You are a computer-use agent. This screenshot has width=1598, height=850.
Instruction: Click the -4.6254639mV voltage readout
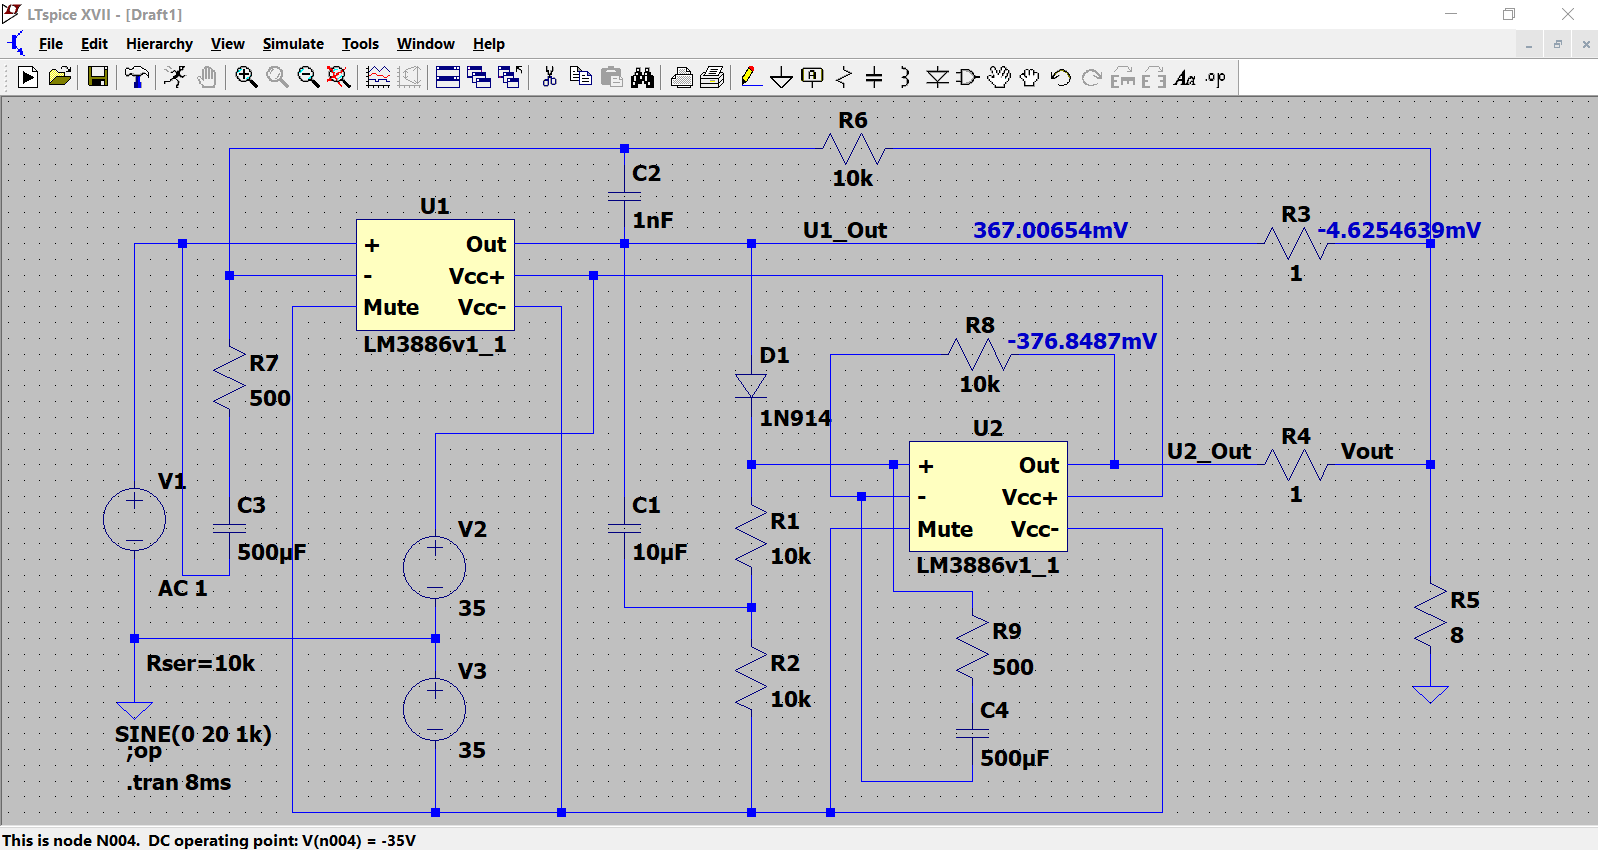pyautogui.click(x=1399, y=230)
